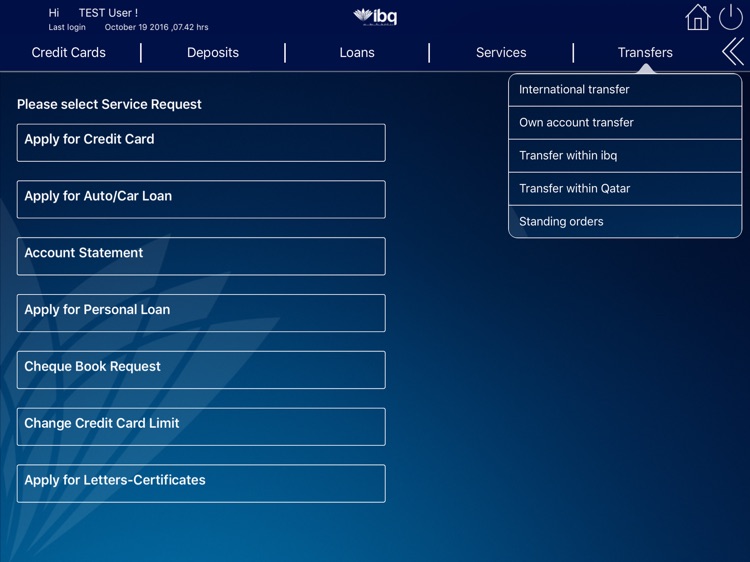Image resolution: width=750 pixels, height=562 pixels.
Task: Tap the Please select Service Request heading
Action: coord(109,104)
